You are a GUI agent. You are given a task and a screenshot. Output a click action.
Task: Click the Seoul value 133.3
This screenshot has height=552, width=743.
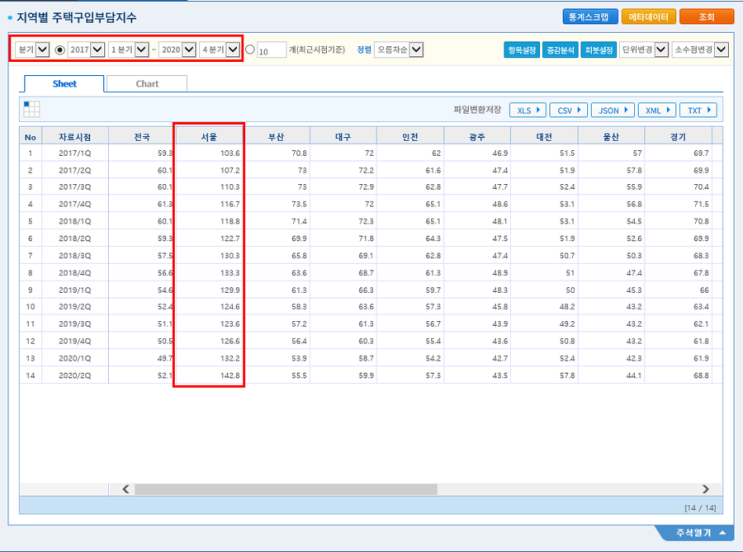point(230,273)
